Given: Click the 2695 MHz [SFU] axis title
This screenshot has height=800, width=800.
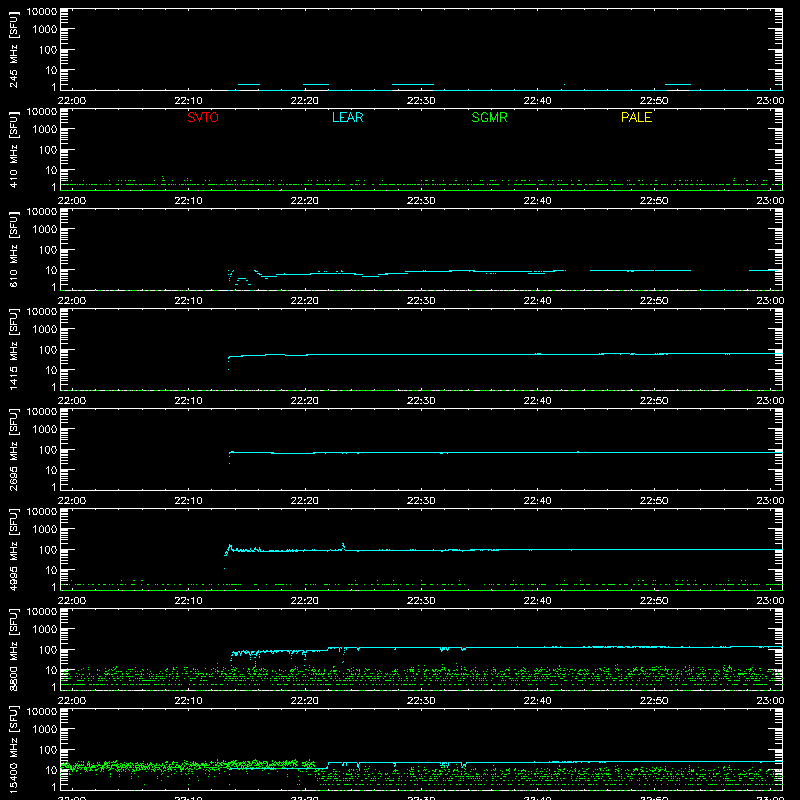Looking at the screenshot, I should click(x=13, y=449).
